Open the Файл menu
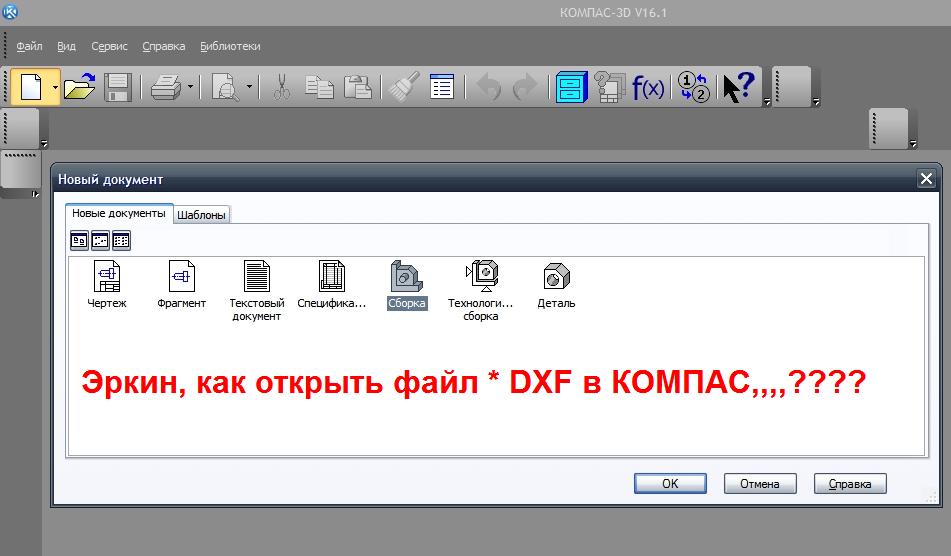Viewport: 951px width, 556px height. [x=29, y=46]
